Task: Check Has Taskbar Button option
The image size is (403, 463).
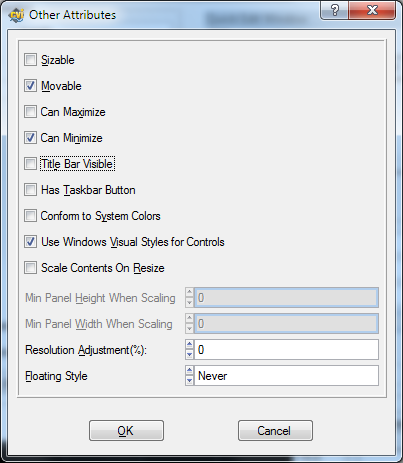Action: coord(30,190)
